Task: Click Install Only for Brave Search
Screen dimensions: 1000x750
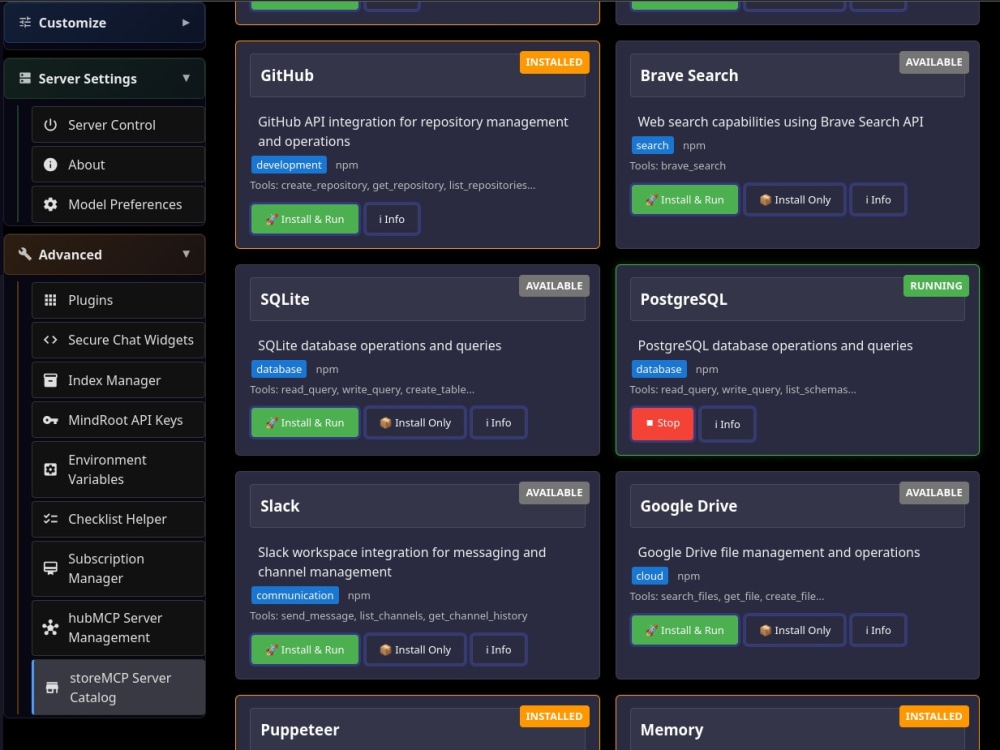Action: point(795,200)
